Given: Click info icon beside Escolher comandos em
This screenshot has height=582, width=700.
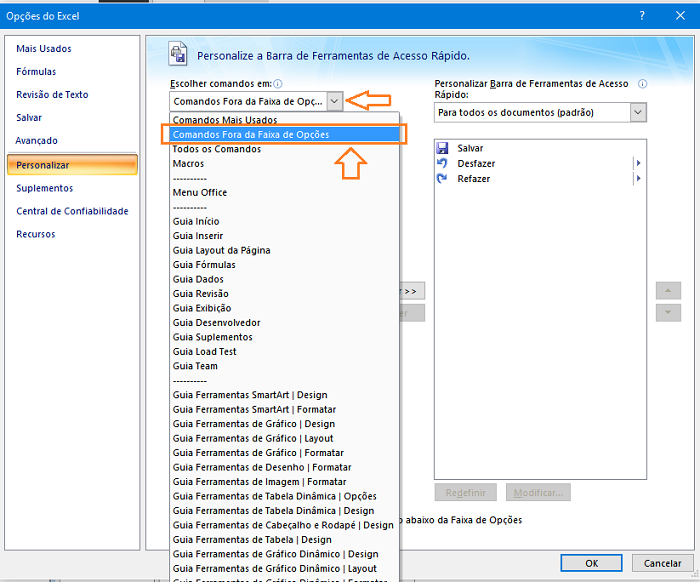Looking at the screenshot, I should click(278, 85).
